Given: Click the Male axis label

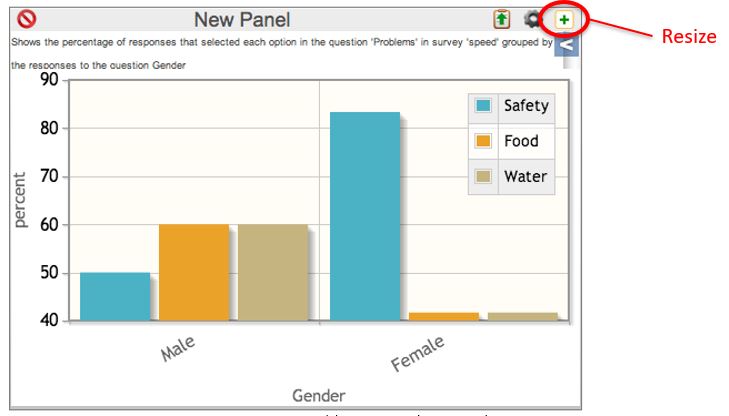Looking at the screenshot, I should click(x=178, y=349).
